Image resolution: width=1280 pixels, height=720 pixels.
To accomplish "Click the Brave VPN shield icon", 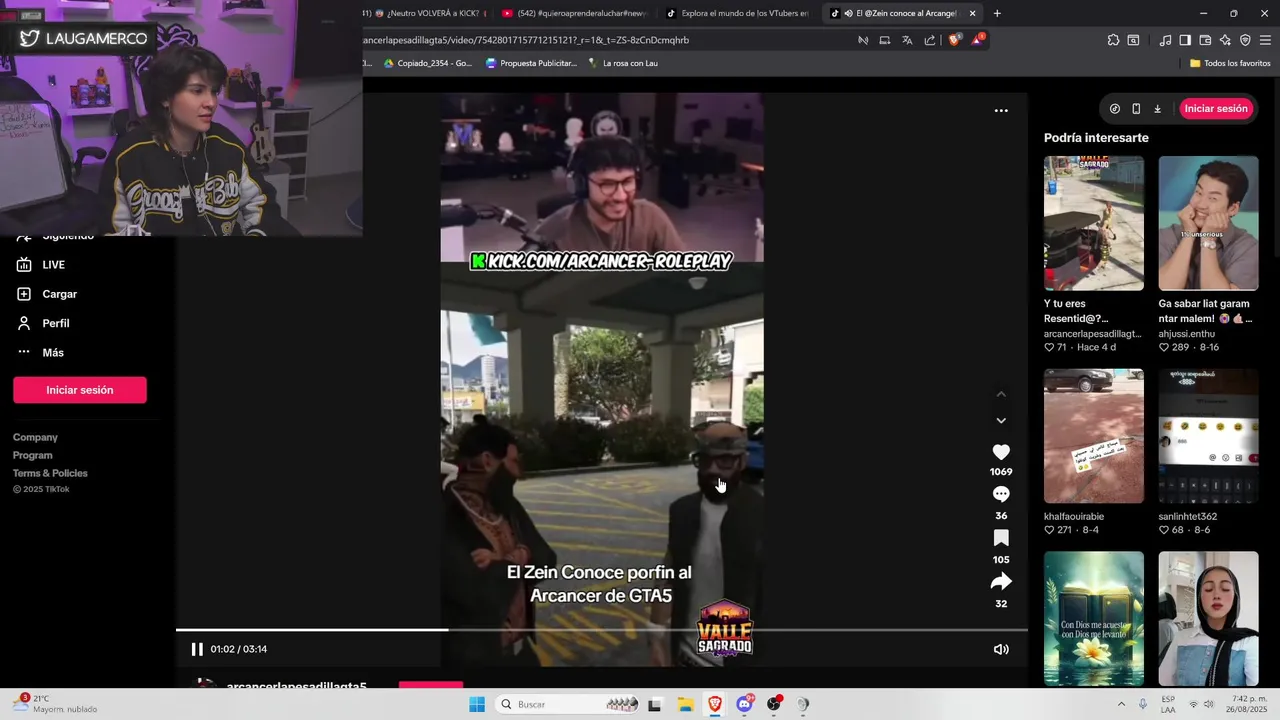I will pos(1245,40).
